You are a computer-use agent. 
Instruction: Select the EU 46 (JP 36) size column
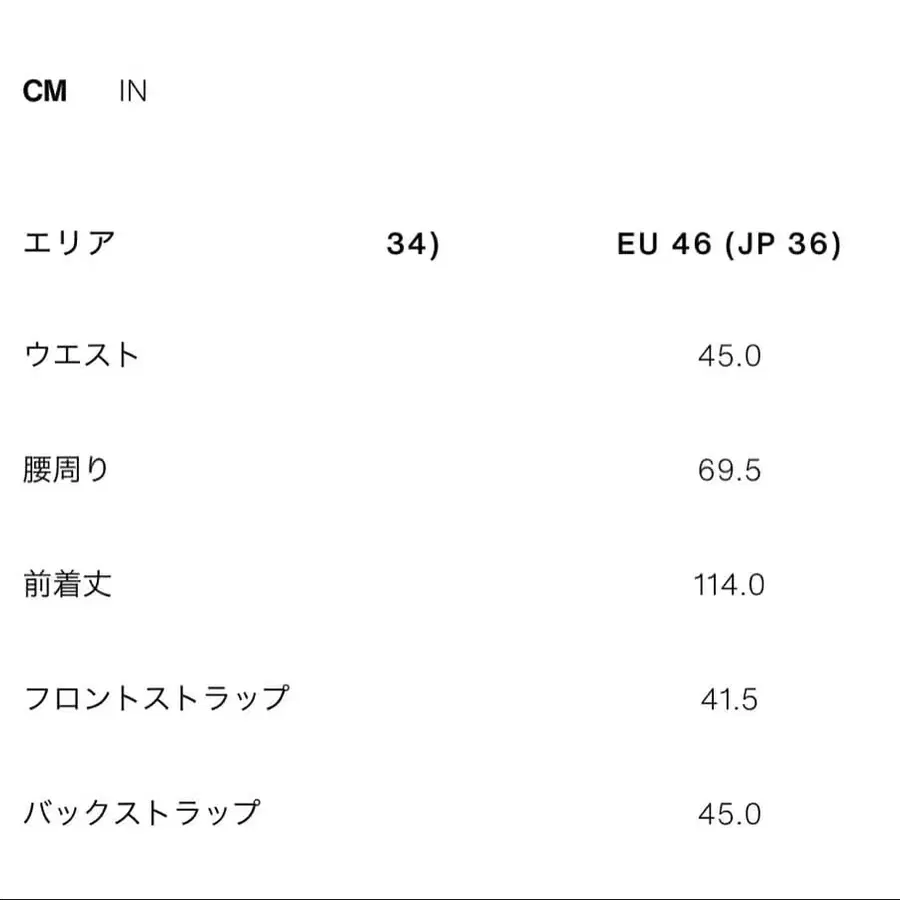pyautogui.click(x=732, y=240)
